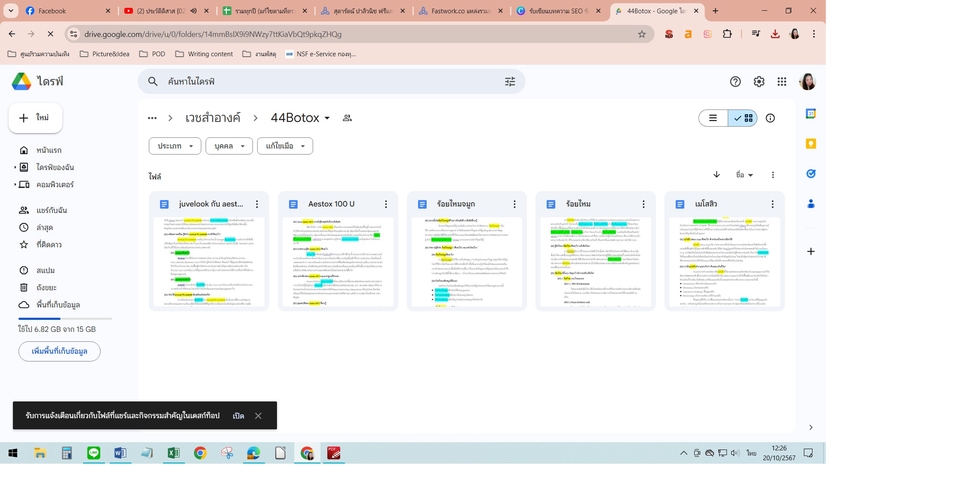960x480 pixels.
Task: Click the ค้นหาในไดรฟ์ search field
Action: (331, 81)
